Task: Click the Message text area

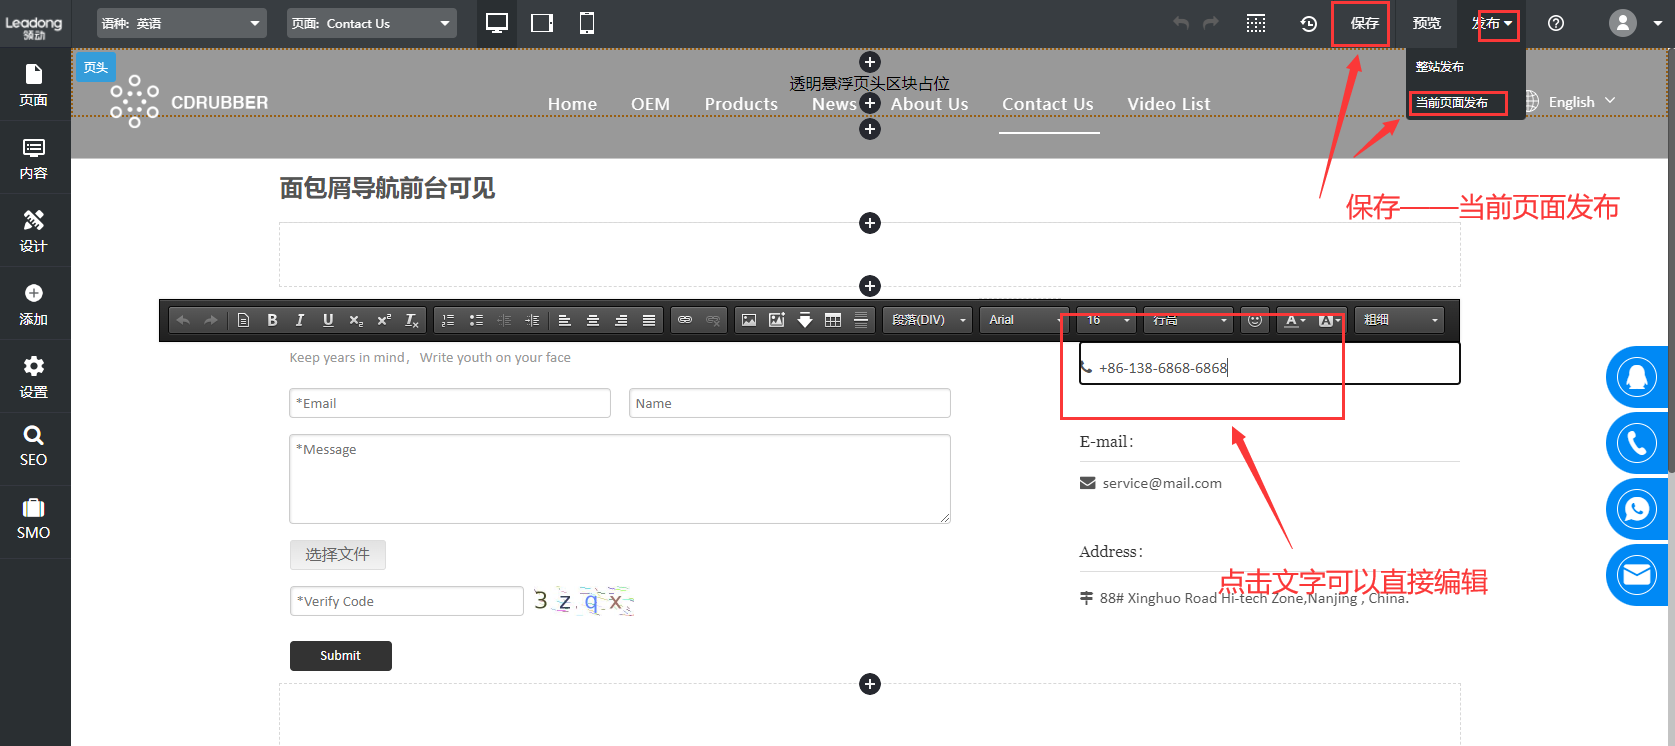Action: click(619, 478)
